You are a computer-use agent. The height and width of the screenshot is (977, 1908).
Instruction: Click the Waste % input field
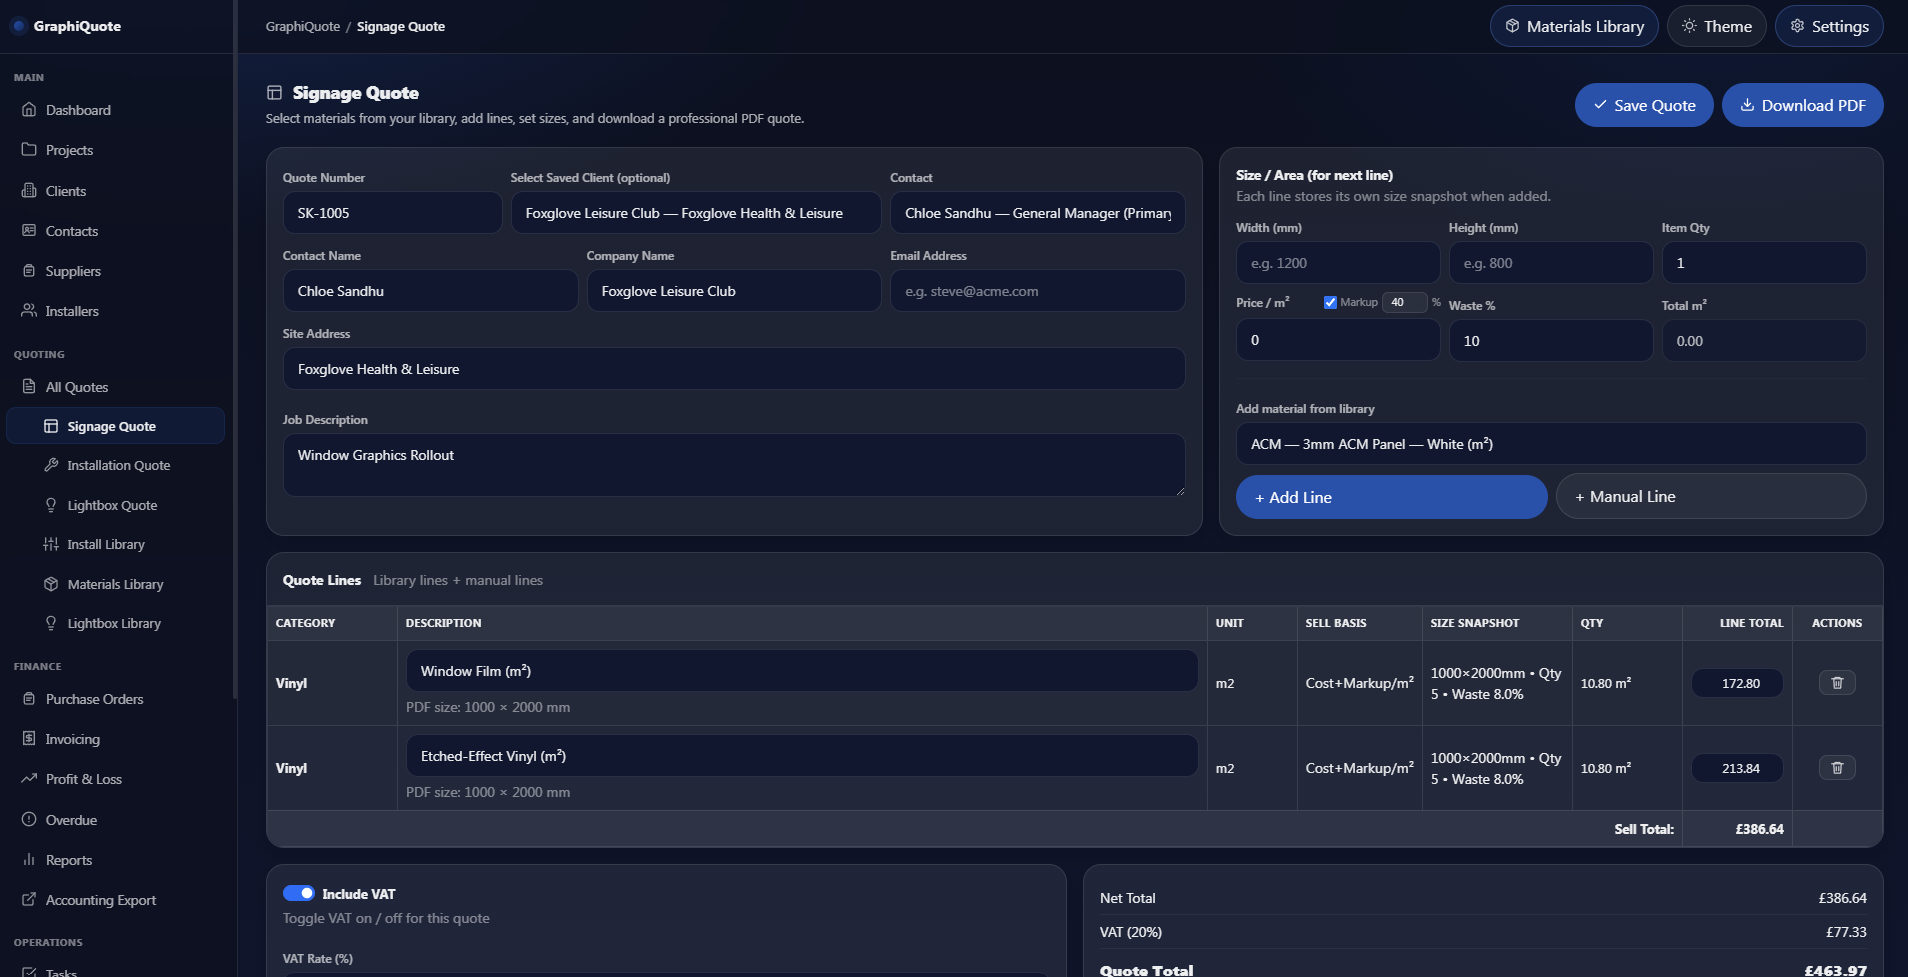(x=1551, y=341)
